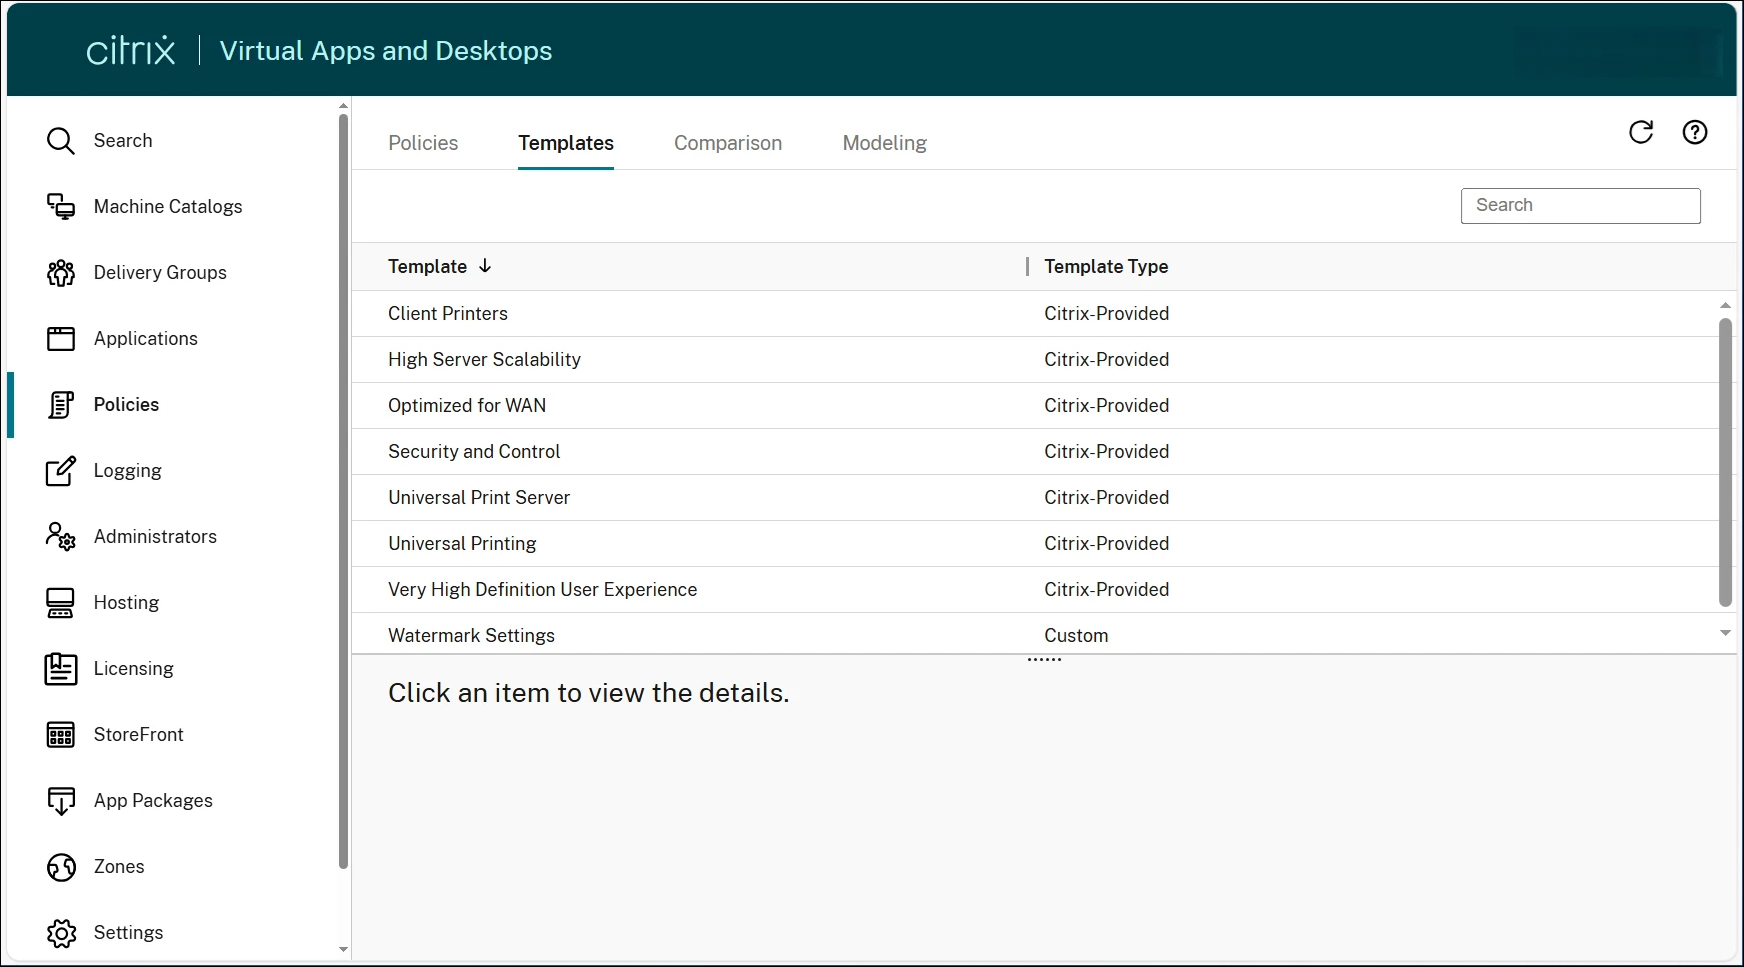Sort by the Template column header
Screen dimensions: 1744x967
(427, 267)
